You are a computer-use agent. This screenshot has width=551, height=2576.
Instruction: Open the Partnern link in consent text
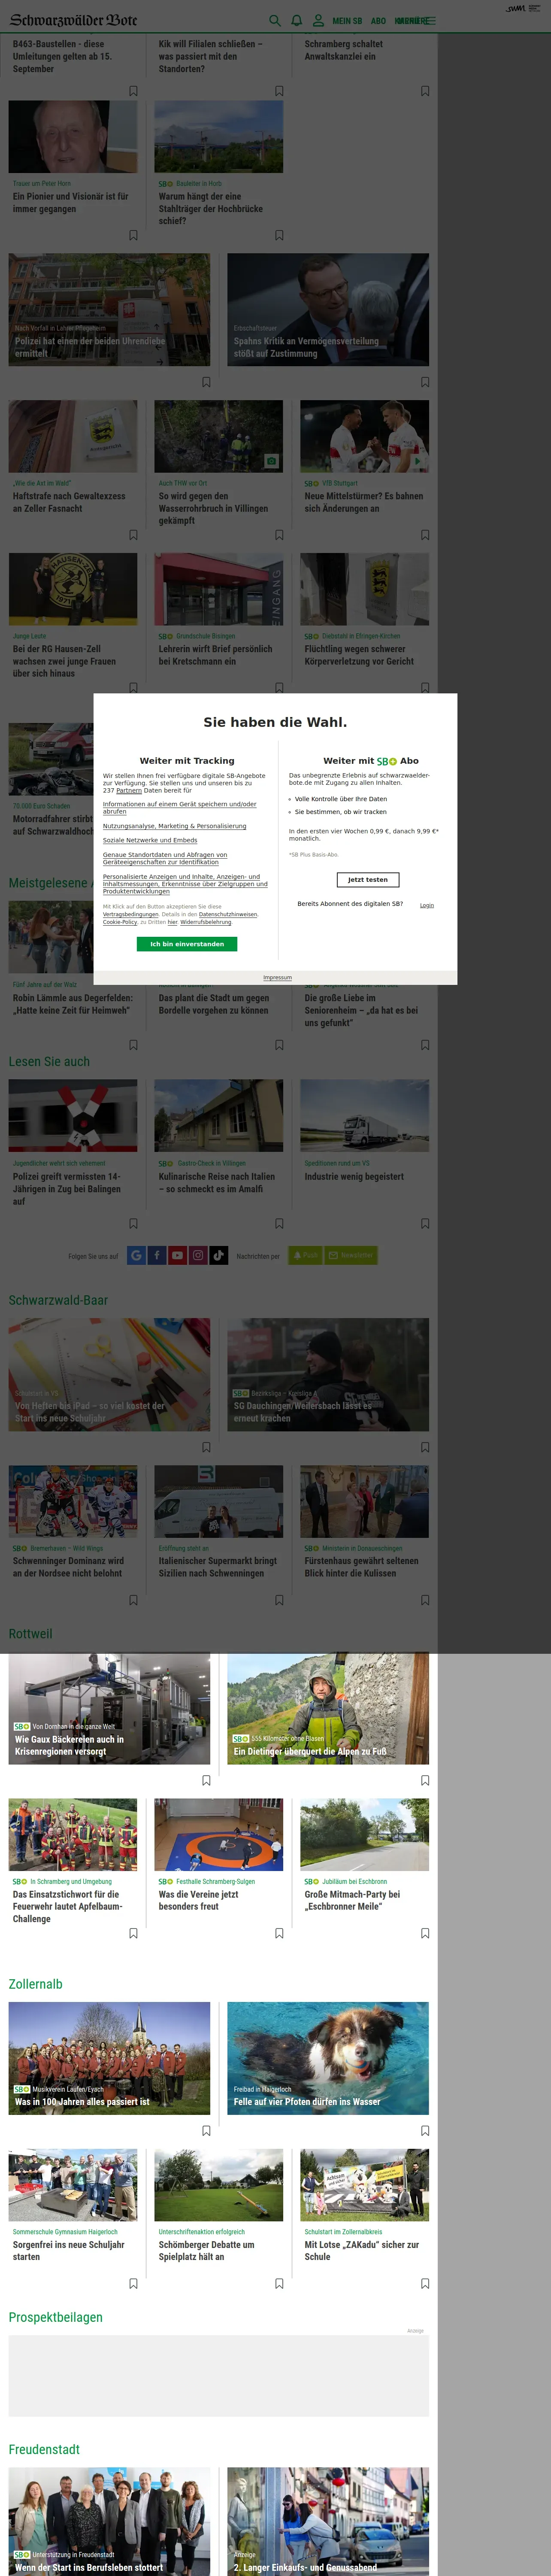click(129, 790)
